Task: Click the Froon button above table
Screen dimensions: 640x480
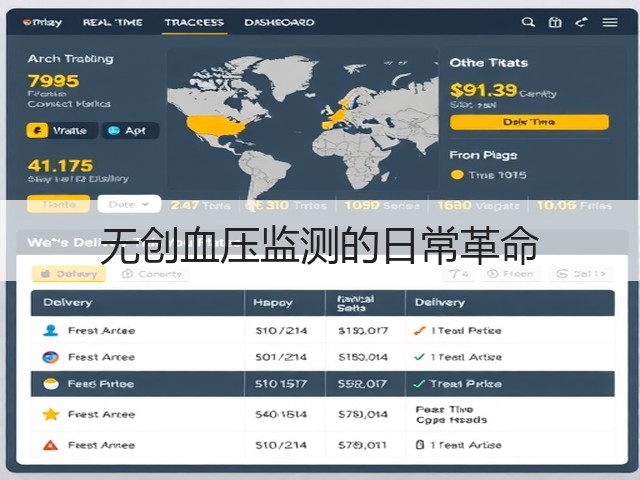Action: [x=511, y=274]
